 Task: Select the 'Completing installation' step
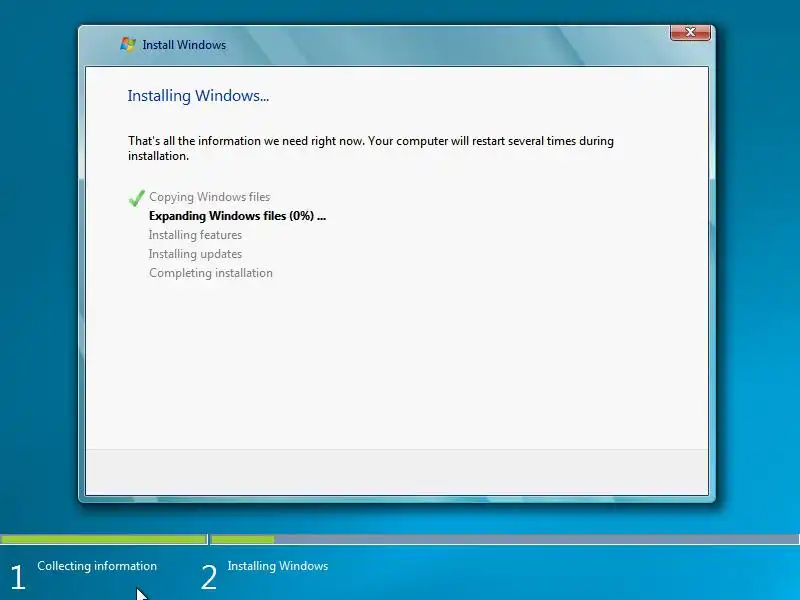coord(211,273)
